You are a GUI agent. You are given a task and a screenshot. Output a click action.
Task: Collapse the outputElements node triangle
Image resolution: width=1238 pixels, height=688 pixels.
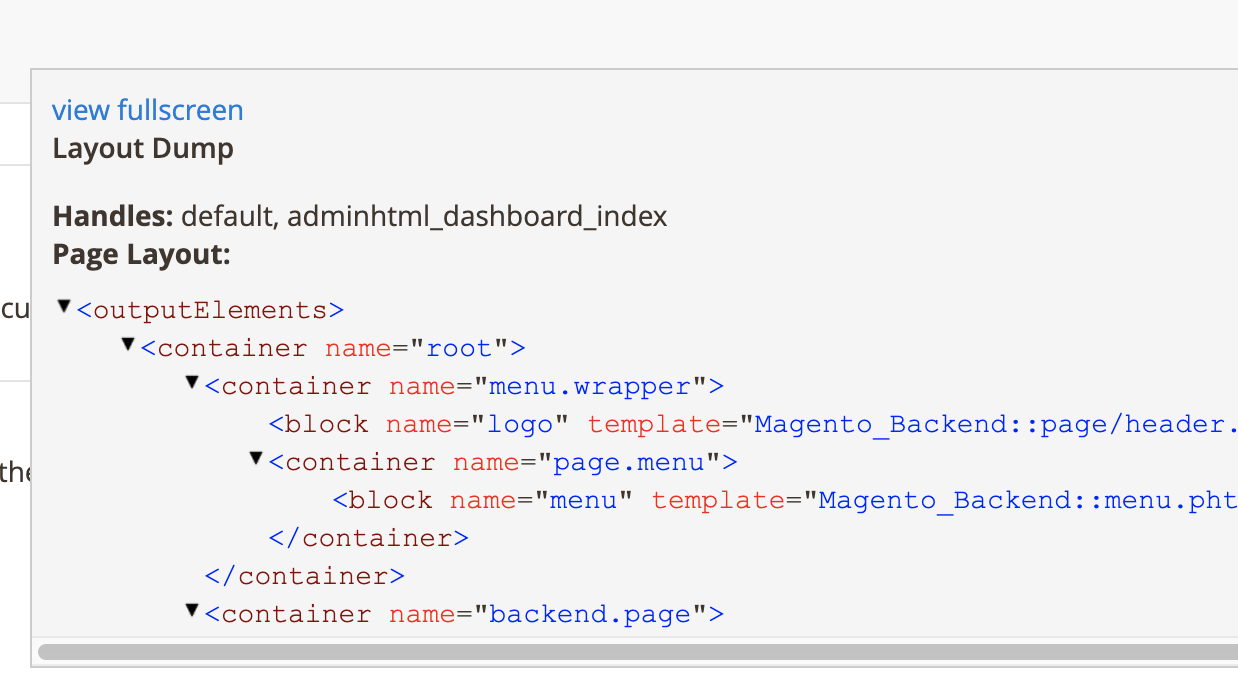[64, 307]
